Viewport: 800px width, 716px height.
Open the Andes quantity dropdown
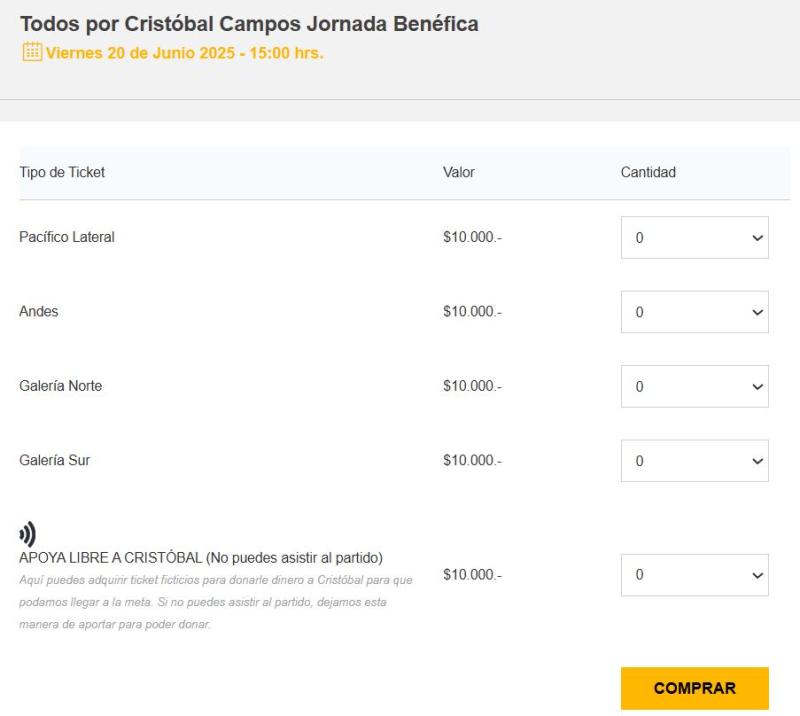coord(694,312)
